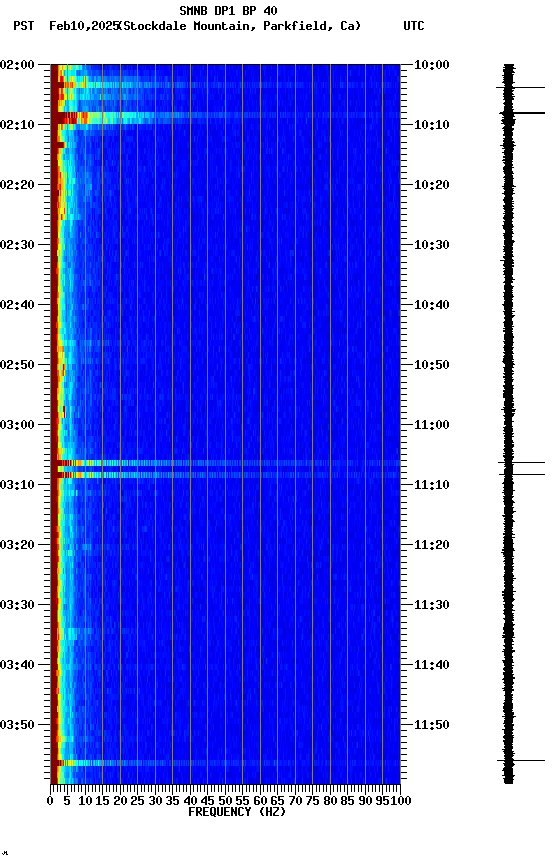Click the '10:30' UTC time label
The width and height of the screenshot is (552, 864).
[x=431, y=245]
